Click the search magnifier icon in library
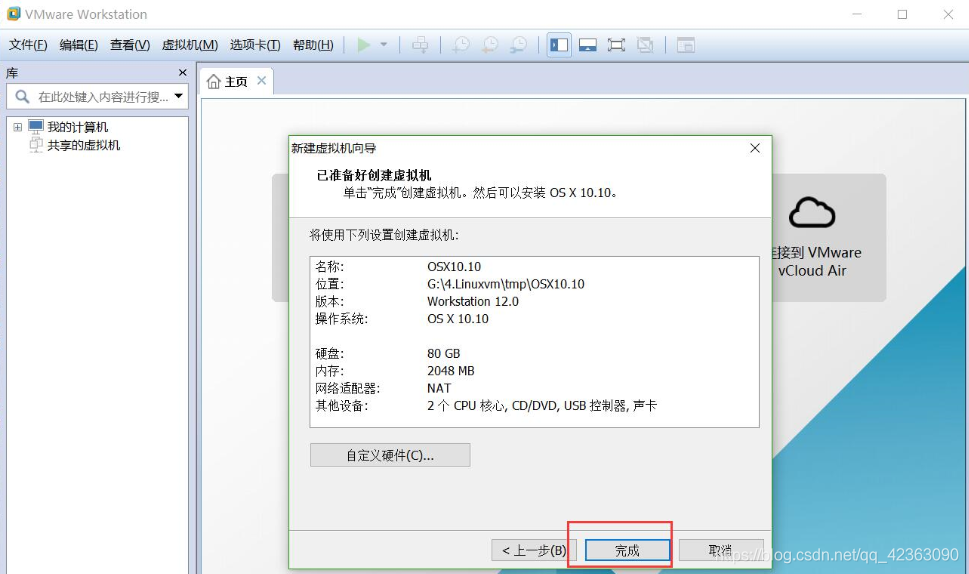This screenshot has width=969, height=574. tap(22, 97)
